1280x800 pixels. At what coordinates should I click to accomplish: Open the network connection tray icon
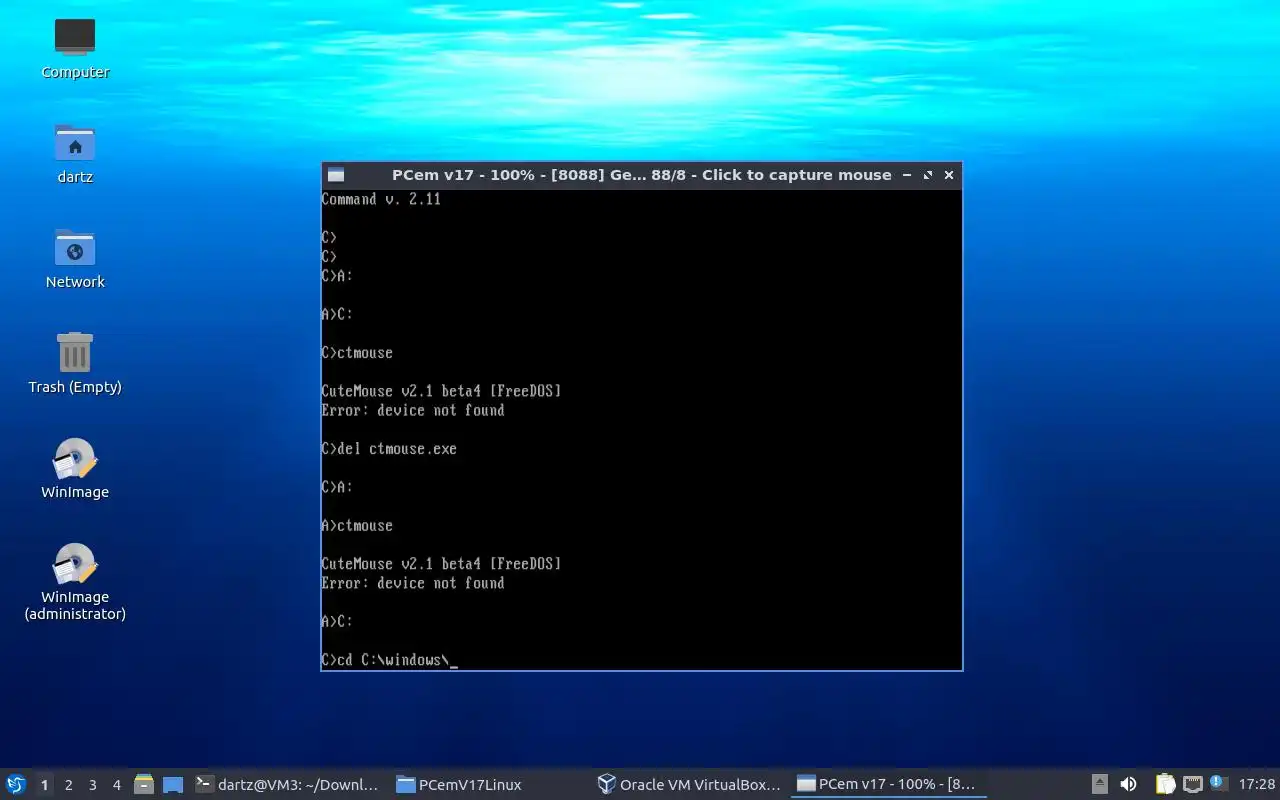click(x=1192, y=784)
